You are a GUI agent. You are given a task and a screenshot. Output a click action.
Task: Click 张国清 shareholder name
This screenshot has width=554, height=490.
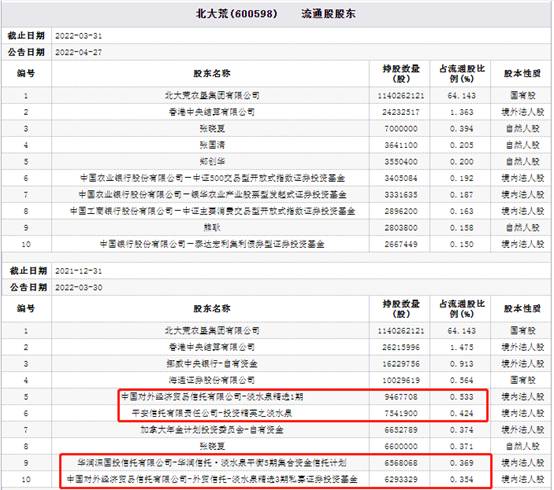coord(212,145)
